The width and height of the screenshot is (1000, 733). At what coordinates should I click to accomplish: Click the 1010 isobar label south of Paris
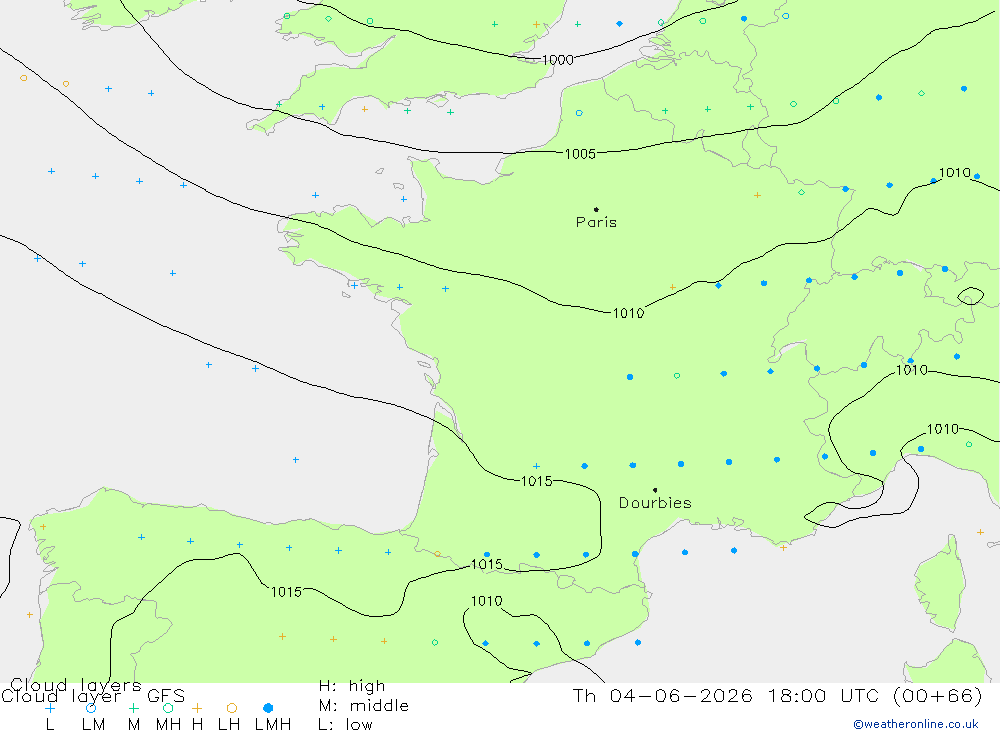coord(628,313)
